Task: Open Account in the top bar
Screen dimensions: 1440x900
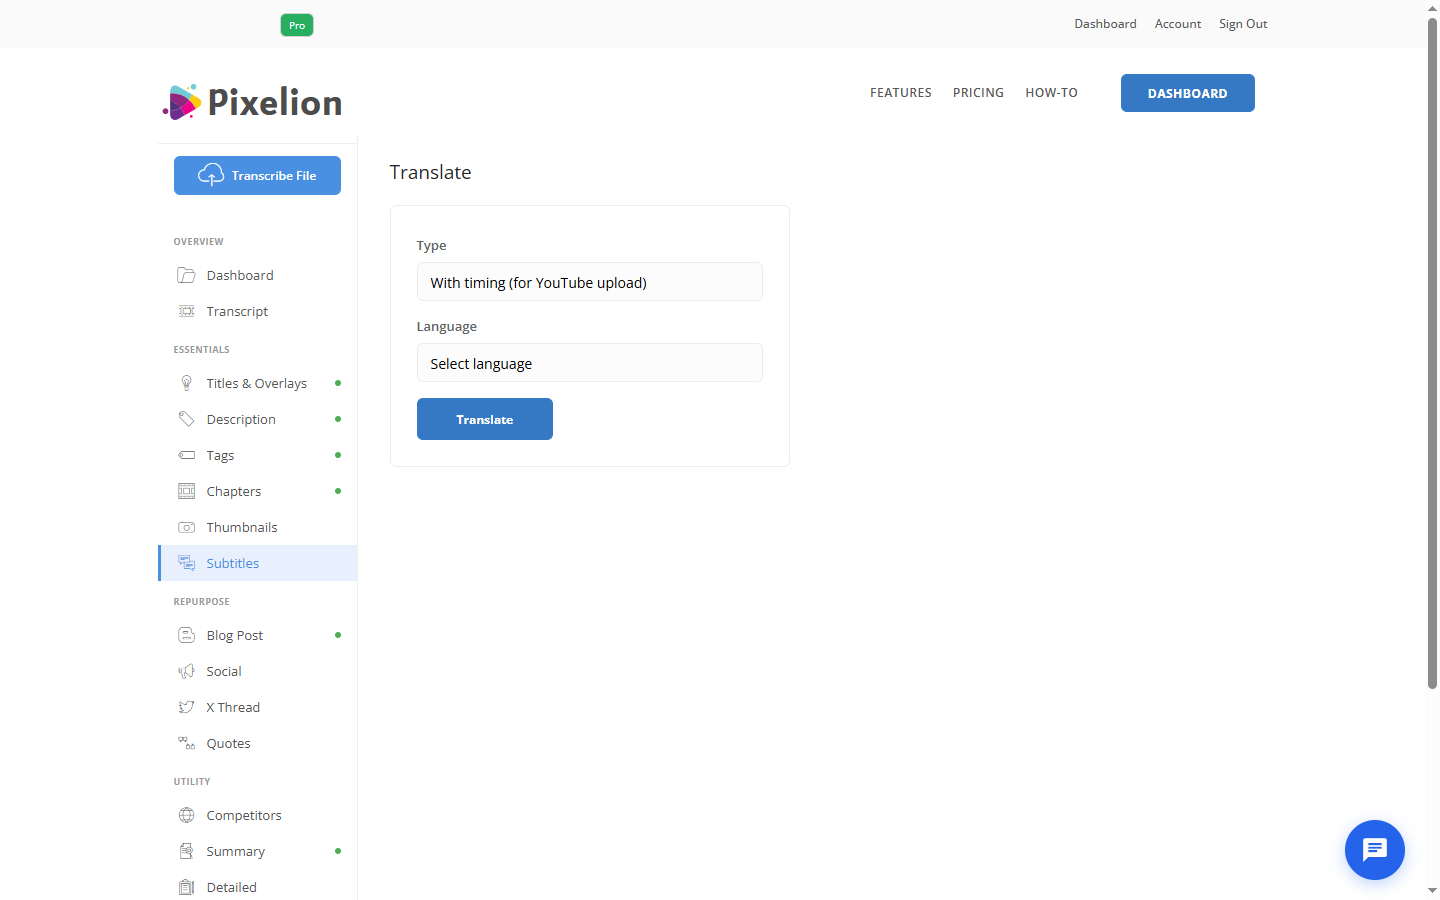Action: point(1178,24)
